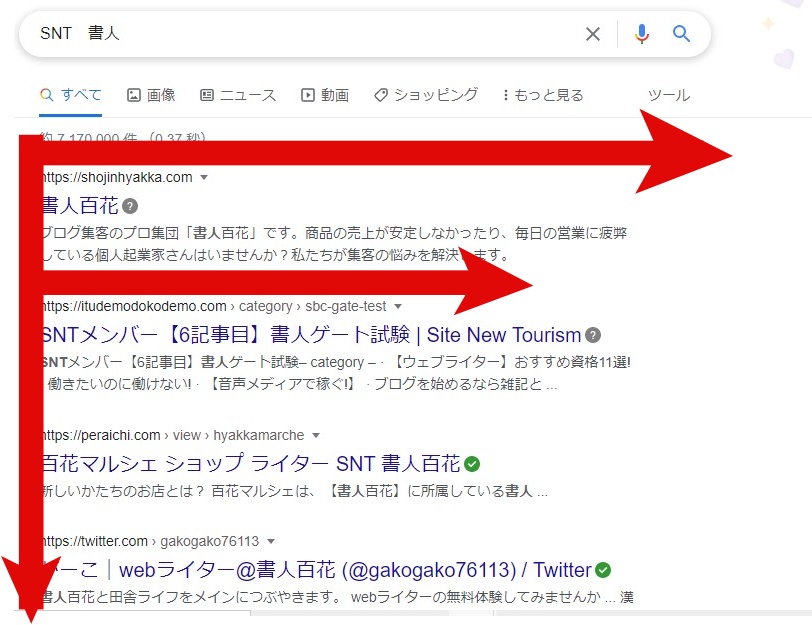Click the green verified badge beside 百花マルシェ title

[x=472, y=464]
